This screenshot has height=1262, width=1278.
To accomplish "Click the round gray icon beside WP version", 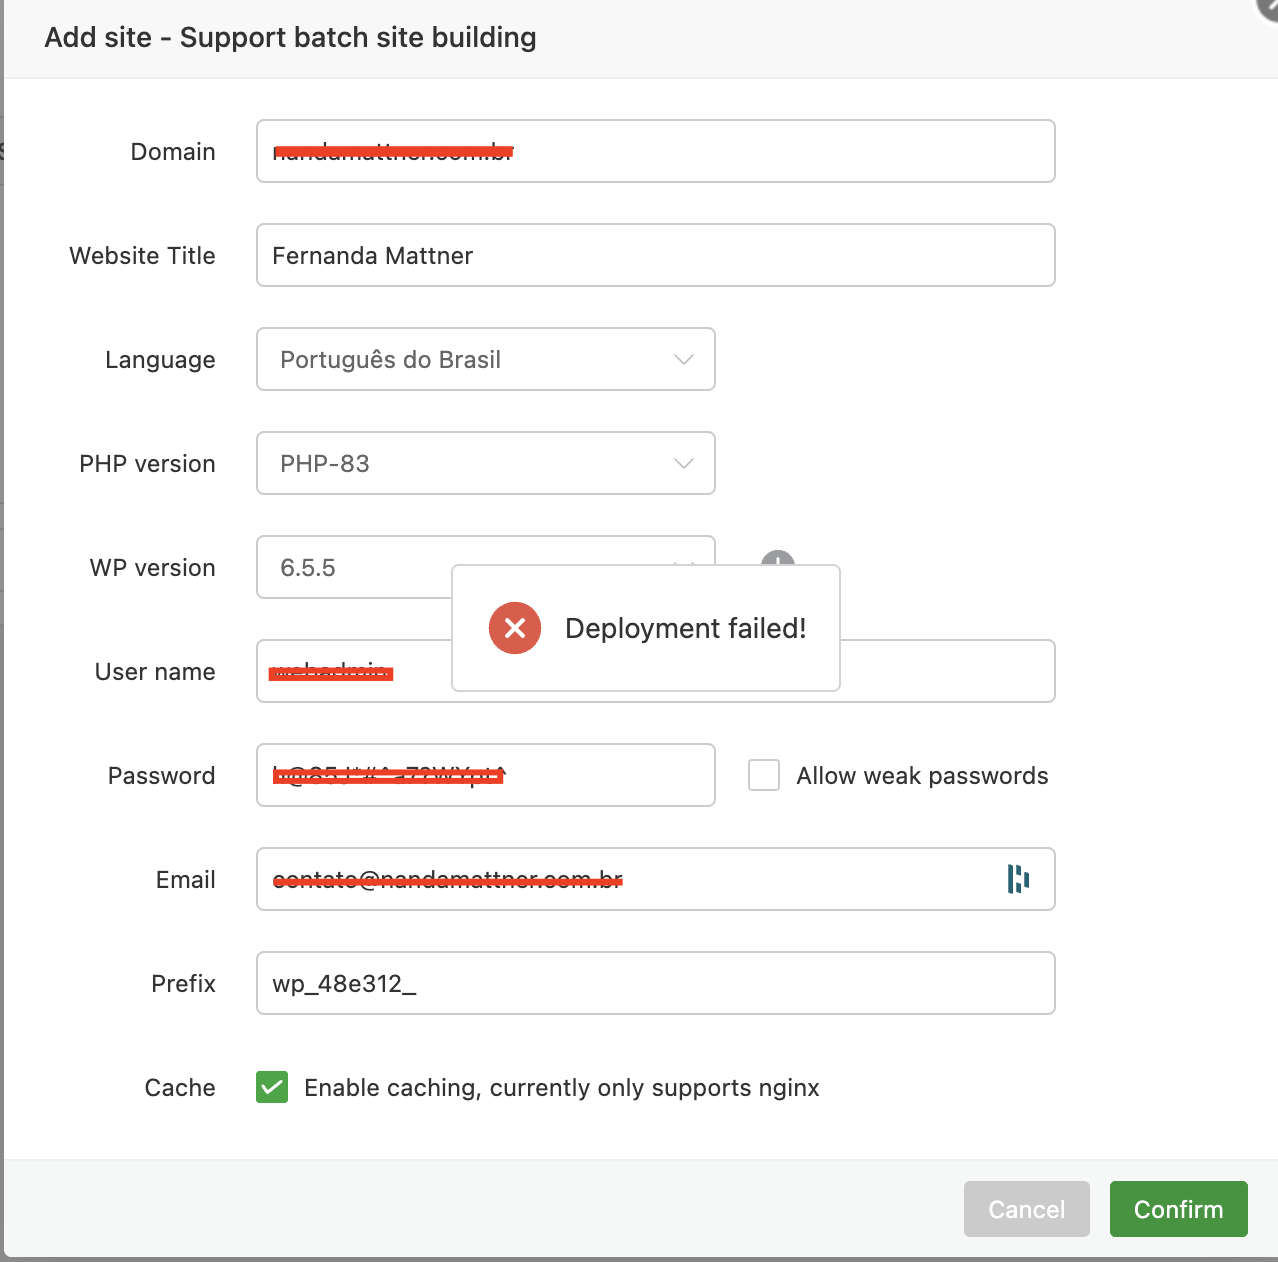I will (778, 558).
